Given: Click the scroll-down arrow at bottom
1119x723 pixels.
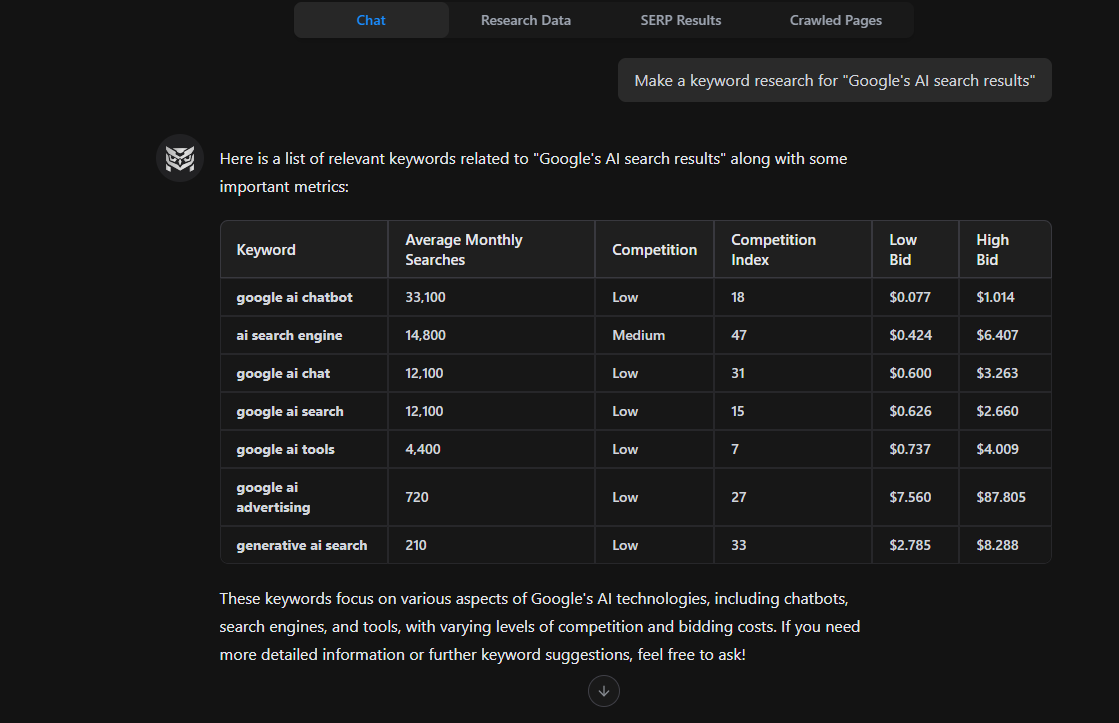Looking at the screenshot, I should (x=603, y=690).
